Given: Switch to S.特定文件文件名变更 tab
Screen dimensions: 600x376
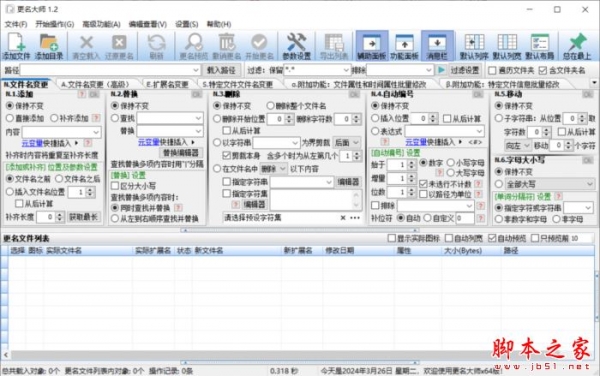Looking at the screenshot, I should pyautogui.click(x=238, y=84).
